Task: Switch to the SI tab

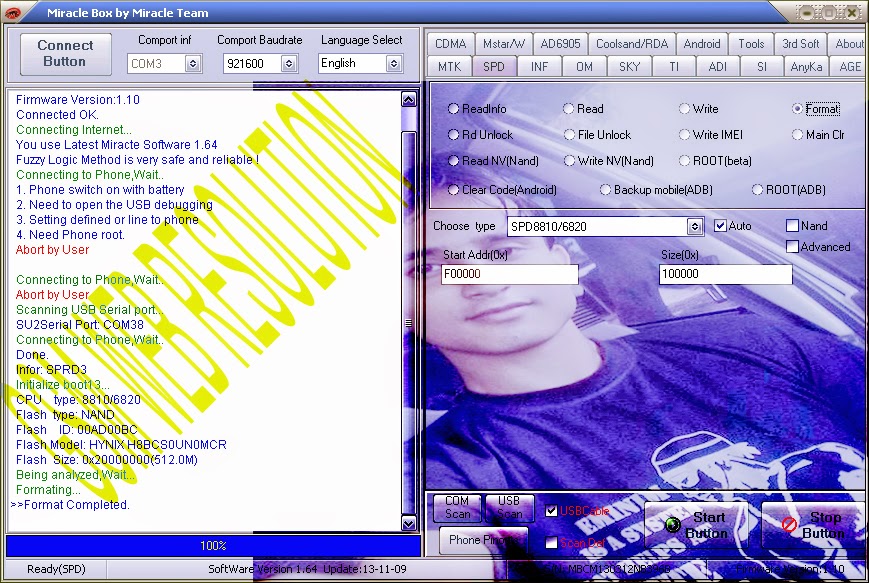Action: [x=762, y=67]
